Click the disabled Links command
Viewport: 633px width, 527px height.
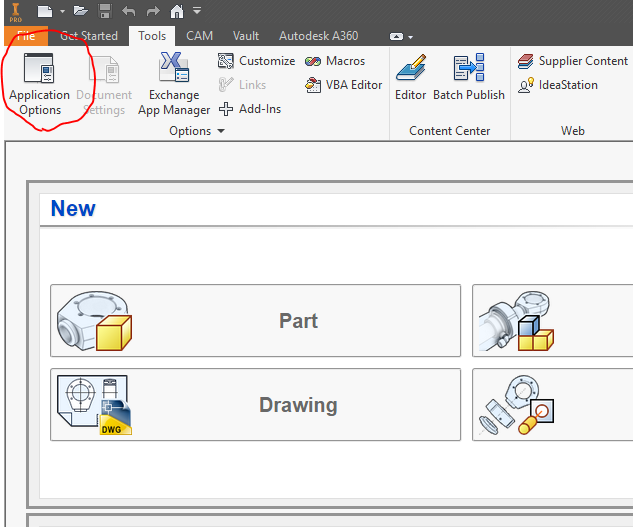(x=242, y=85)
